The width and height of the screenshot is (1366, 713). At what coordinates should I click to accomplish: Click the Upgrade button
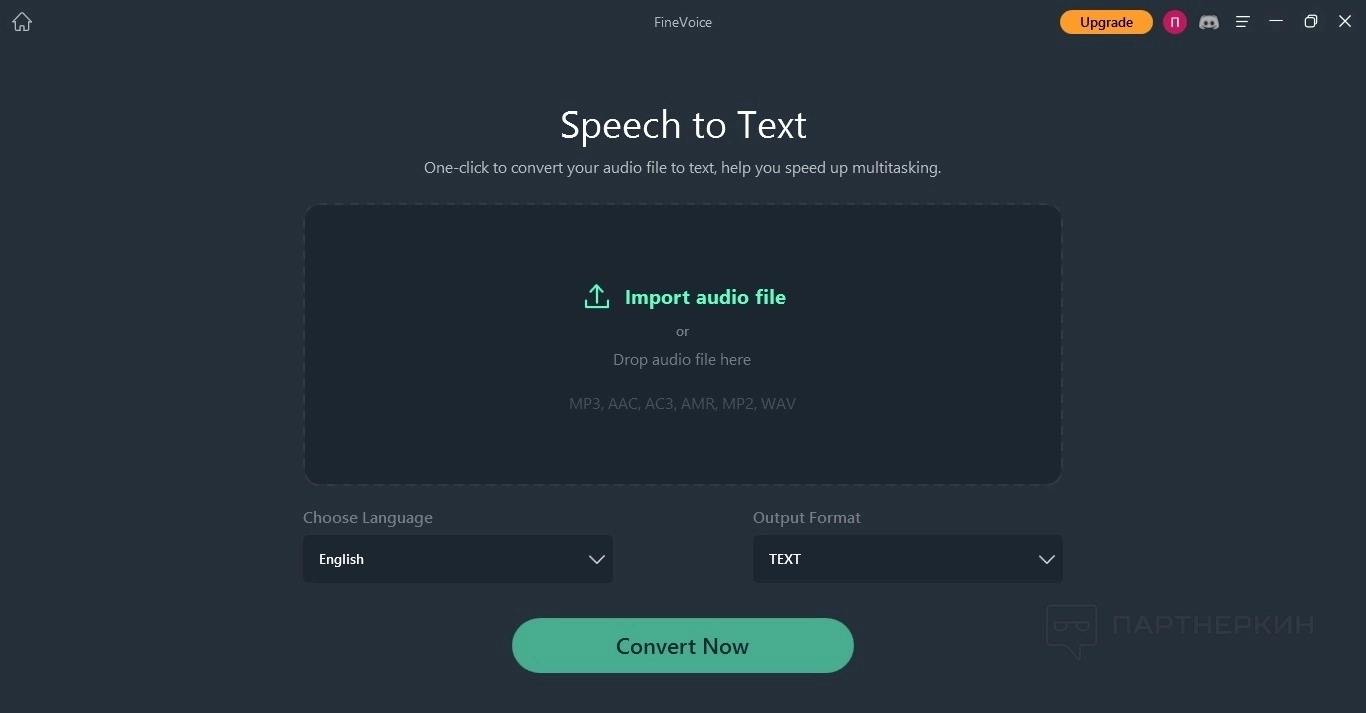point(1106,22)
